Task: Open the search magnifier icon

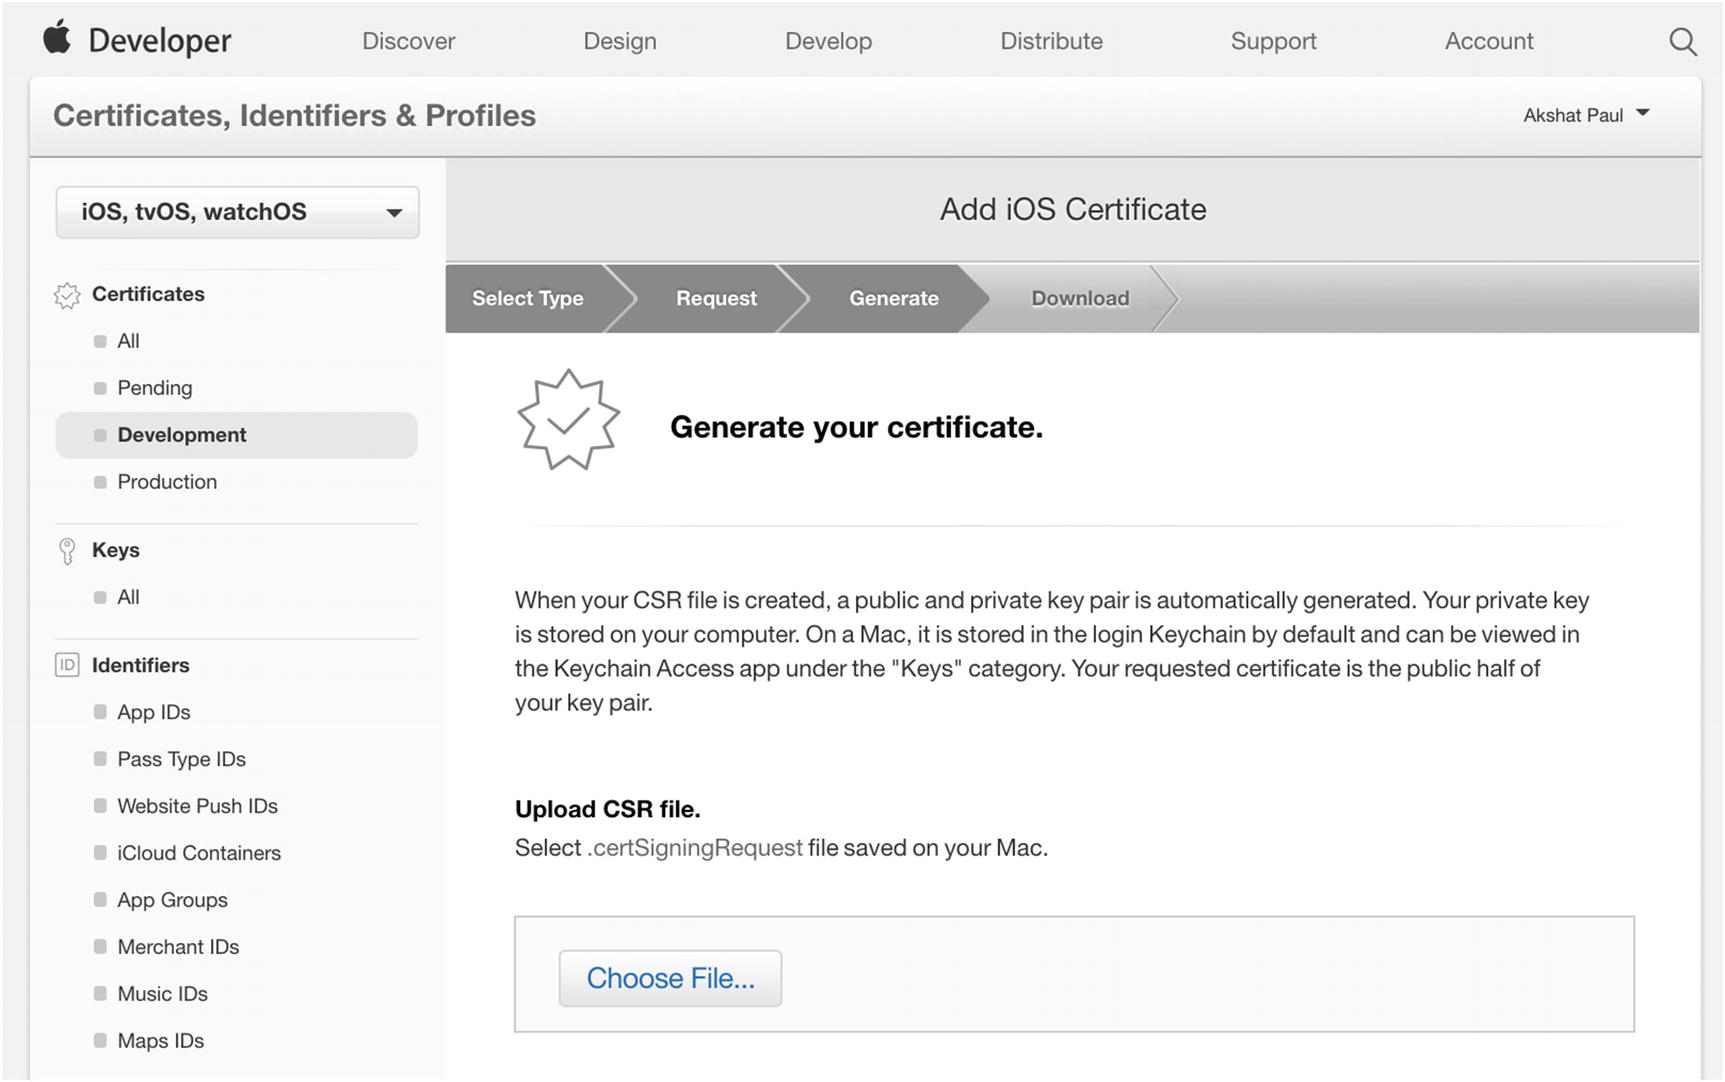Action: click(1682, 42)
